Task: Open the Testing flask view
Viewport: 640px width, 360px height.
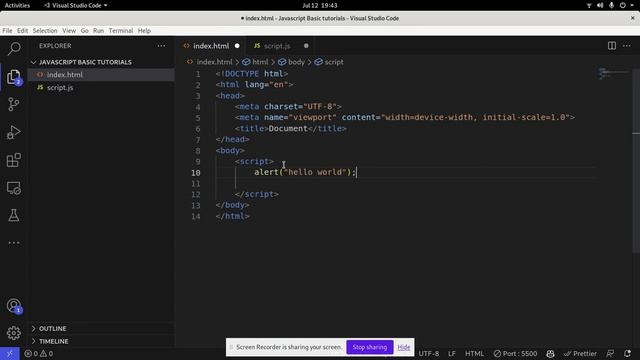Action: (14, 216)
